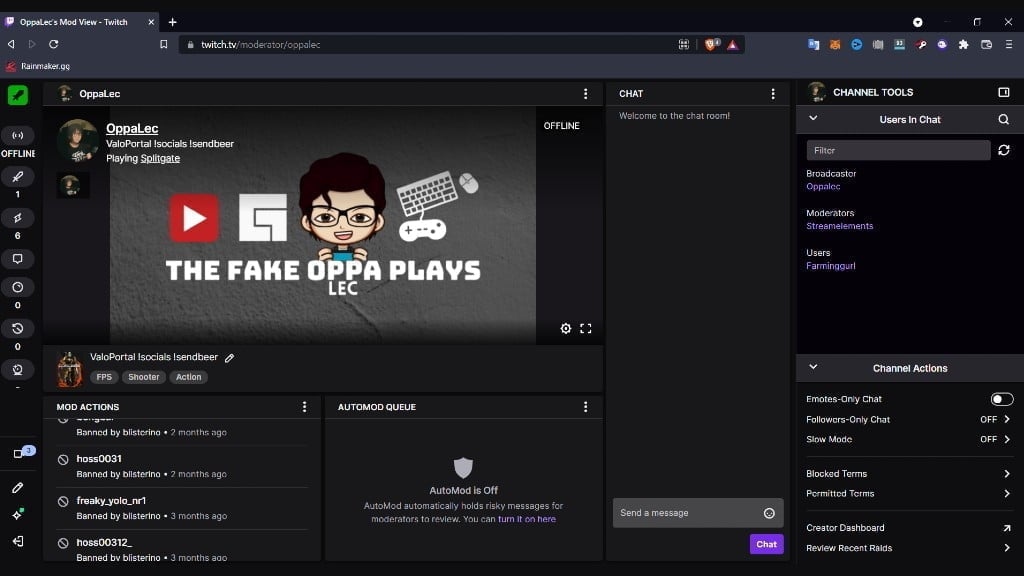Collapse the Channel Actions section
The height and width of the screenshot is (576, 1024).
(x=813, y=367)
